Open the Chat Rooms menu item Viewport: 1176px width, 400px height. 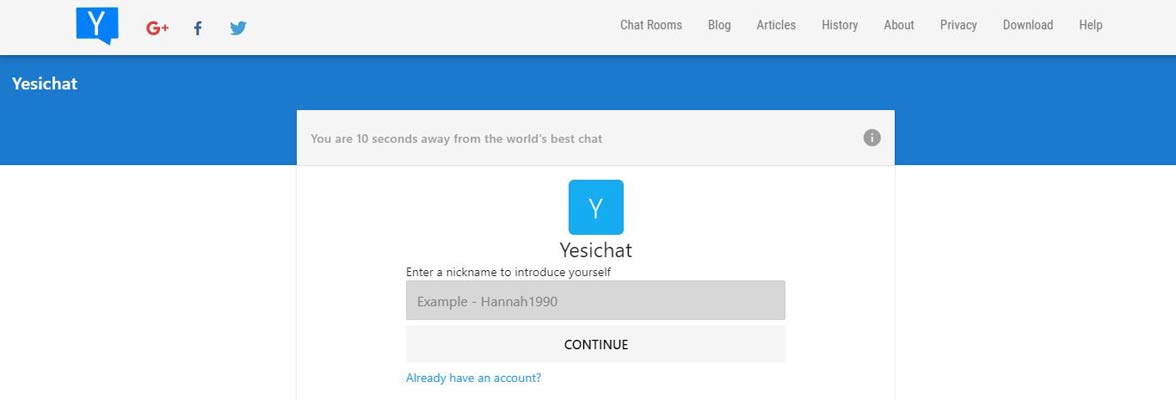pyautogui.click(x=651, y=26)
